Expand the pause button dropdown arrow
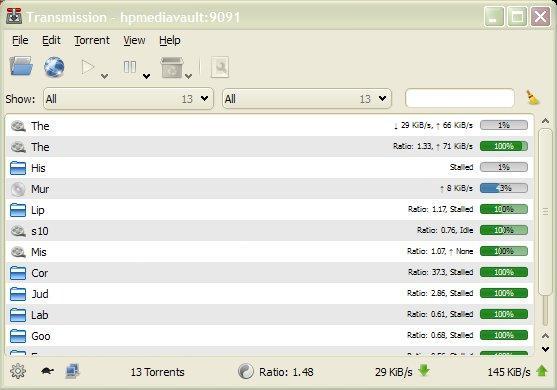The width and height of the screenshot is (557, 390). click(146, 76)
